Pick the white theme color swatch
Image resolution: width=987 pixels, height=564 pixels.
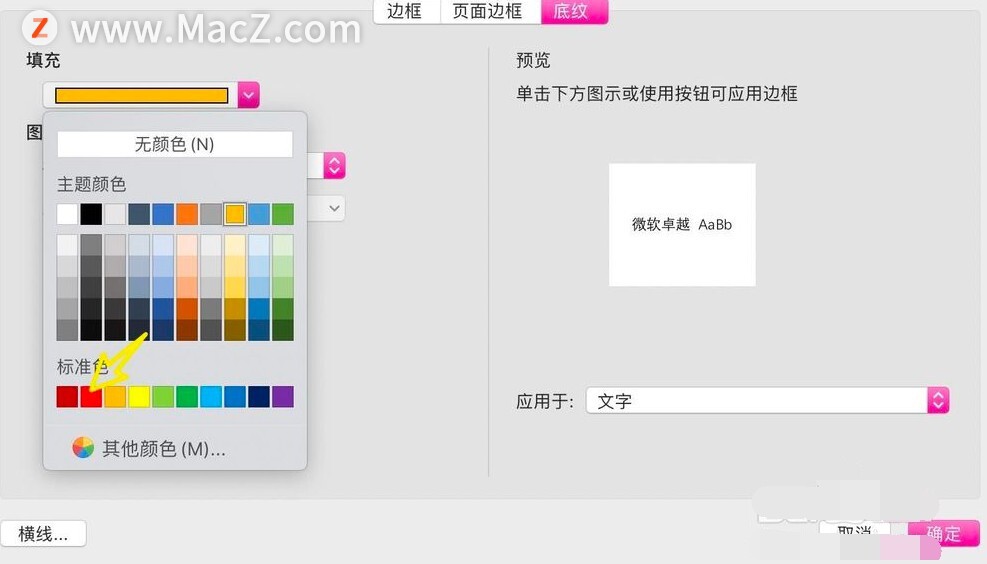point(67,214)
